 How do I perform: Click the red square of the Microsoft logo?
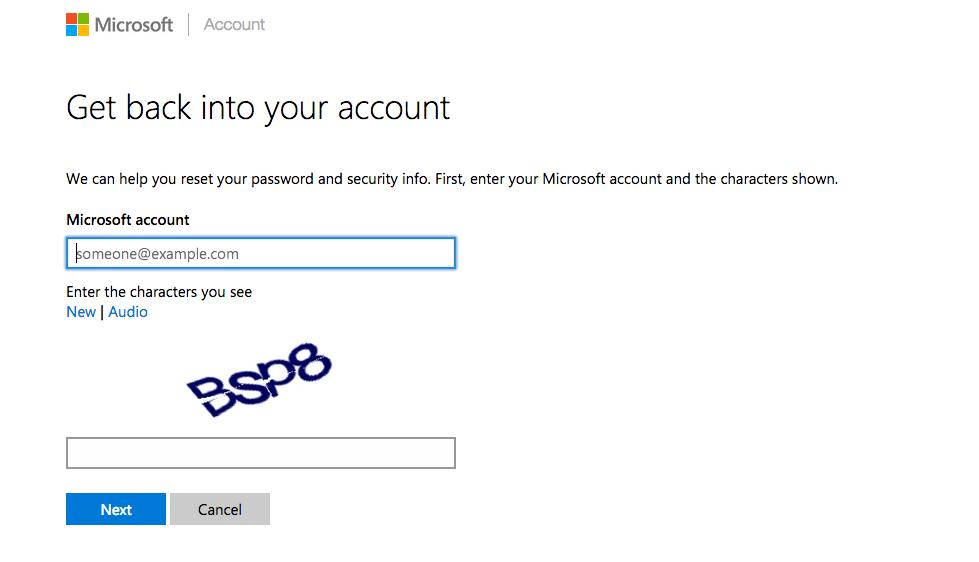click(x=71, y=19)
